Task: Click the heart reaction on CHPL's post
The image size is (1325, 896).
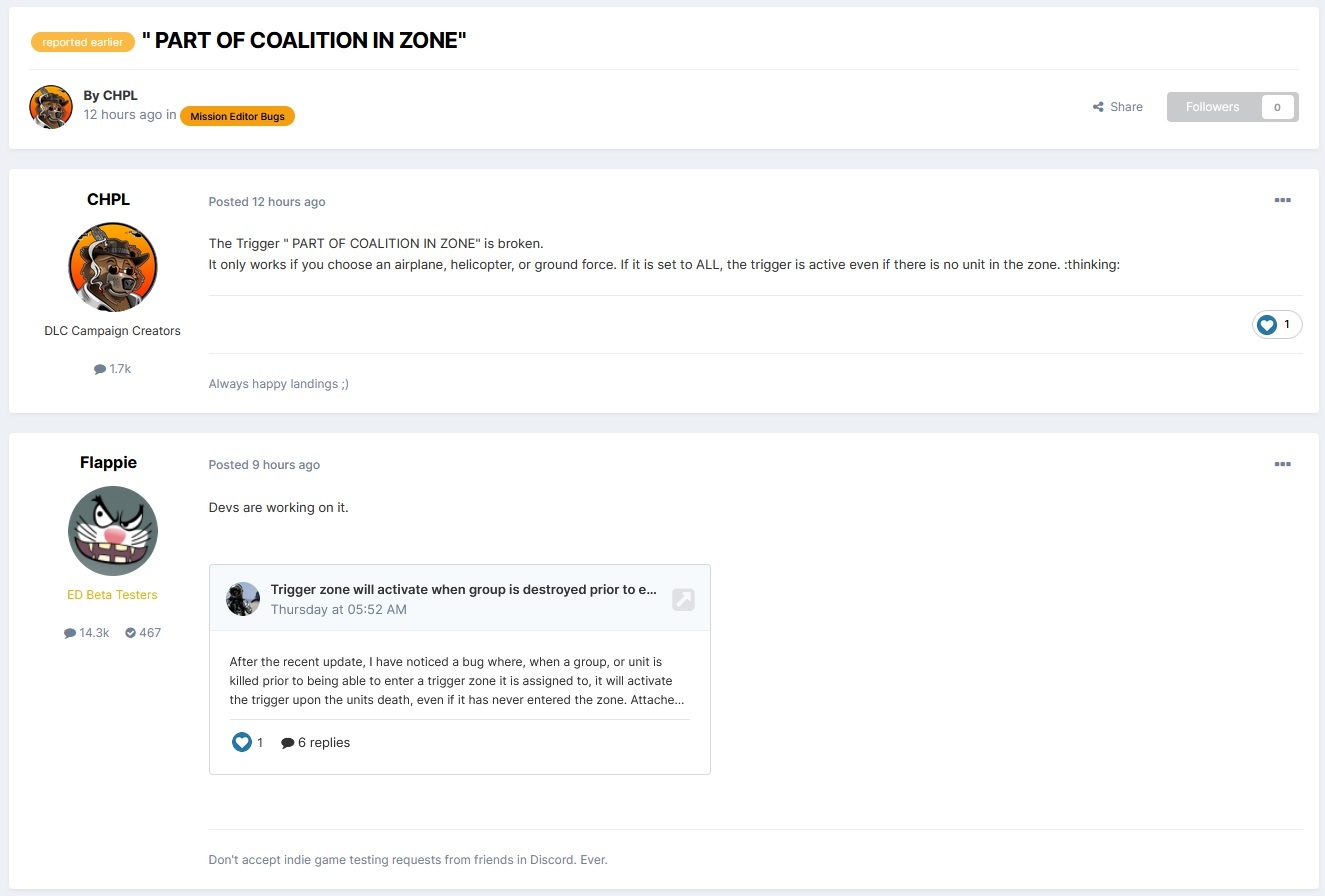Action: [x=1267, y=325]
